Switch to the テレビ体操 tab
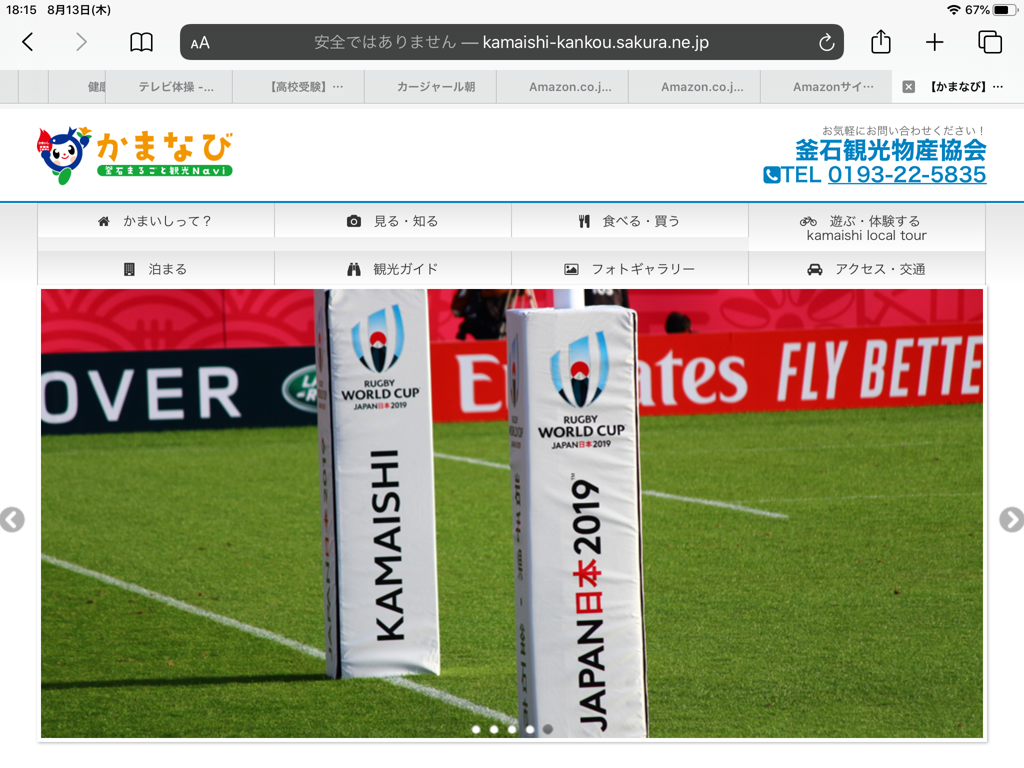1024x768 pixels. click(175, 87)
